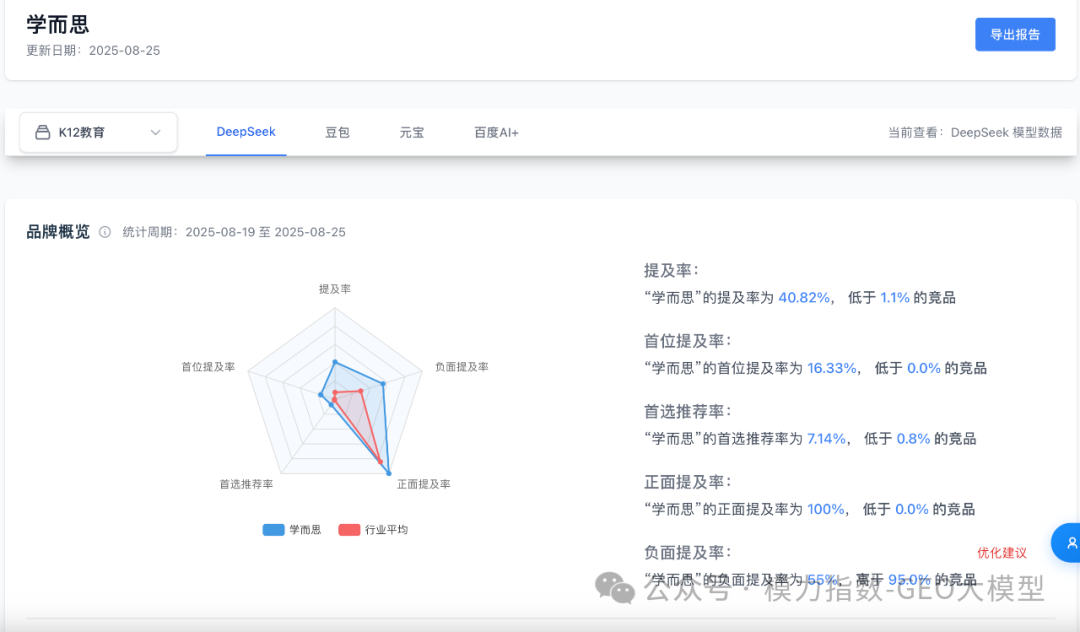Click the 当前查看: DeepSeek 模型数据 status text

click(x=975, y=132)
